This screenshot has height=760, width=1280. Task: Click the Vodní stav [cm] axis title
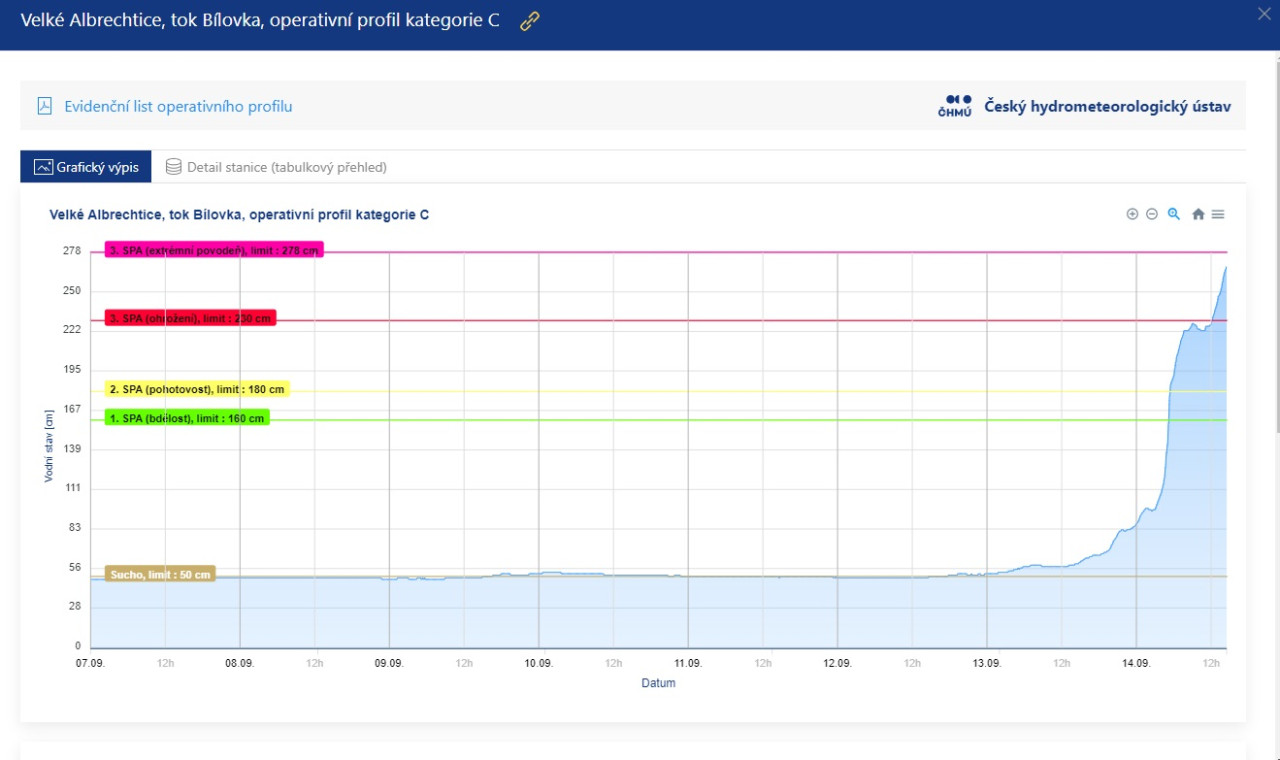pos(49,446)
